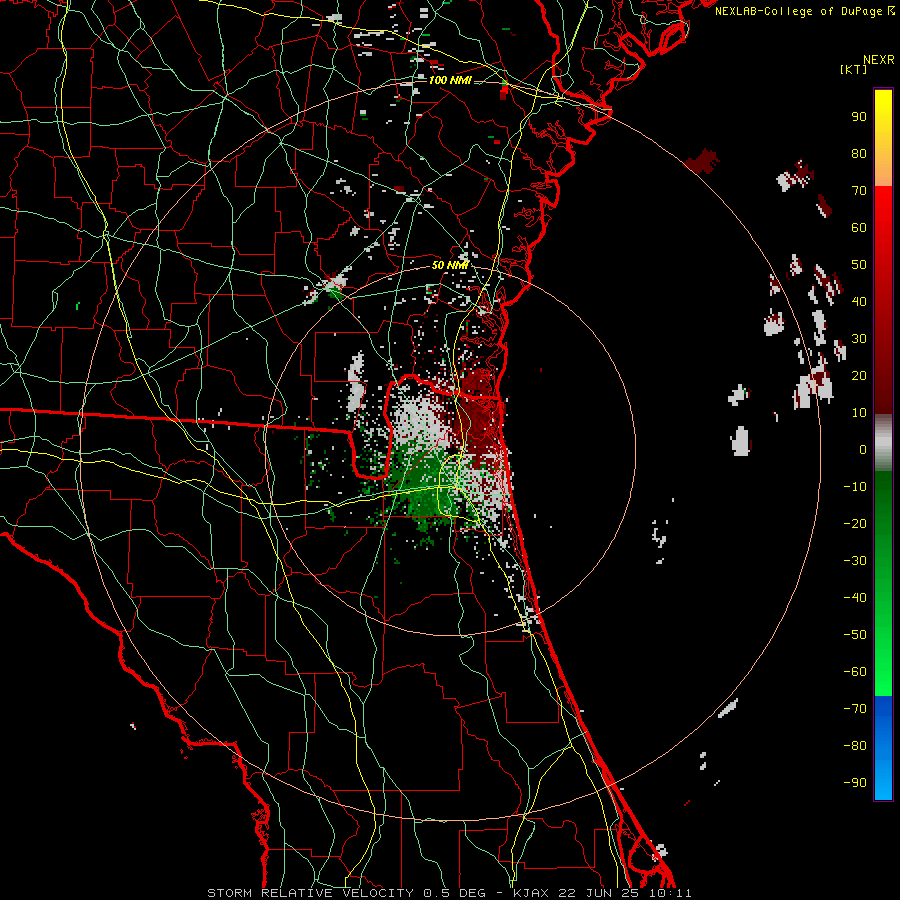The image size is (900, 900).
Task: Select the -70 value on the velocity scale
Action: point(855,709)
